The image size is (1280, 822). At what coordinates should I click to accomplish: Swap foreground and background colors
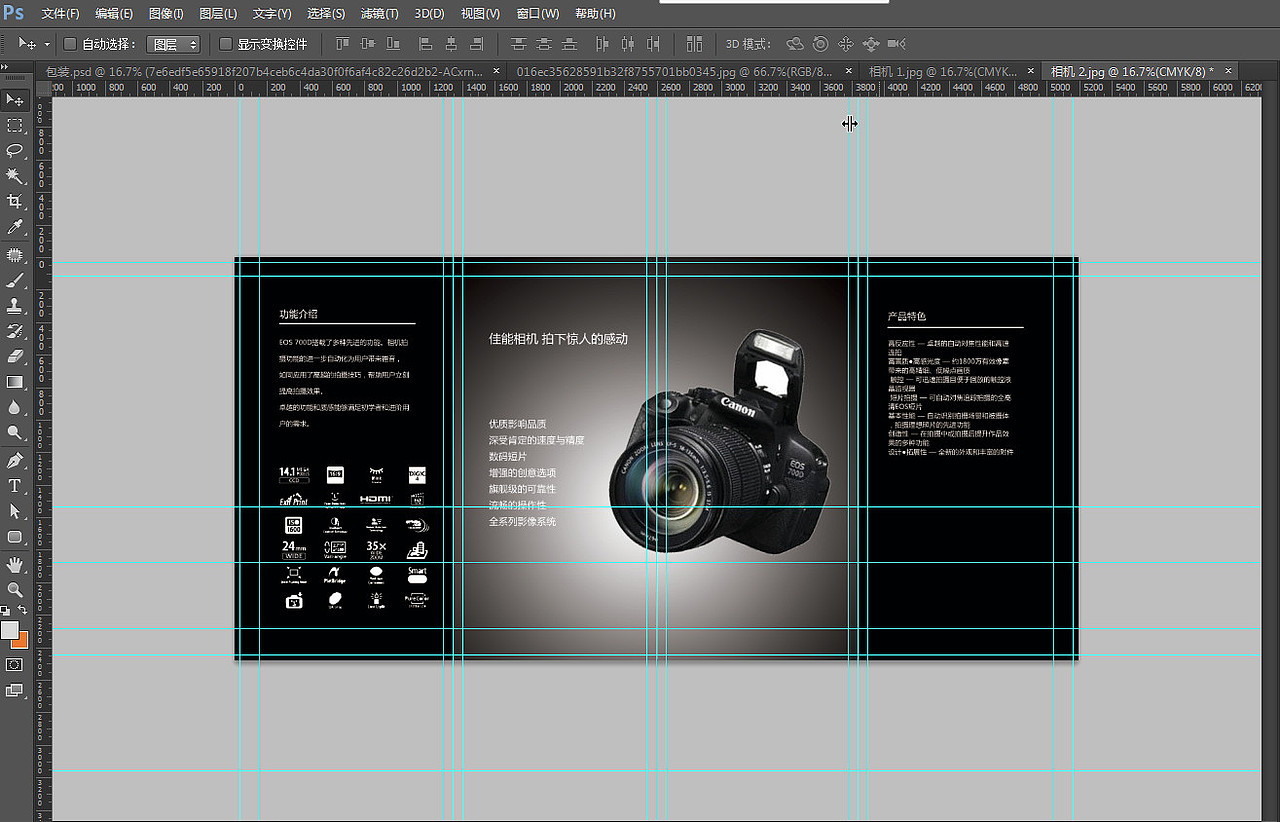[x=23, y=609]
